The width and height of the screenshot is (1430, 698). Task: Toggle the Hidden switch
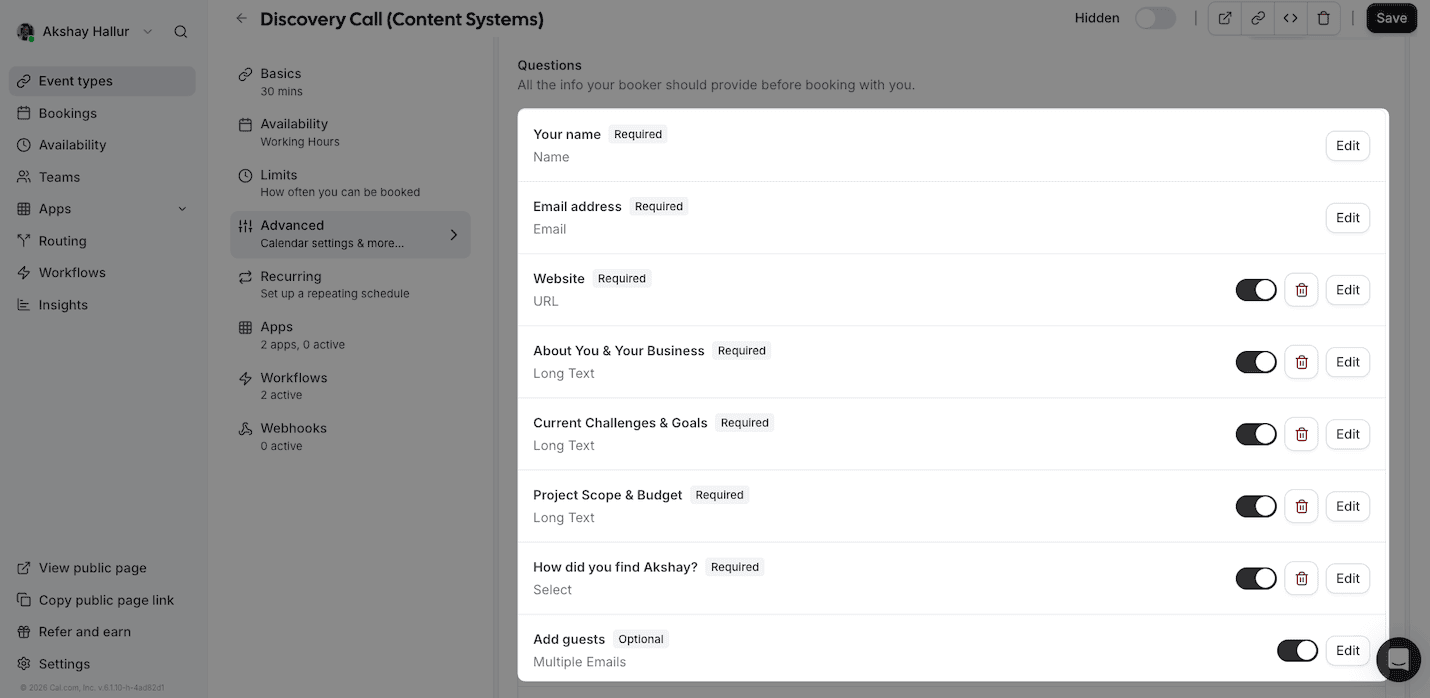click(x=1155, y=18)
